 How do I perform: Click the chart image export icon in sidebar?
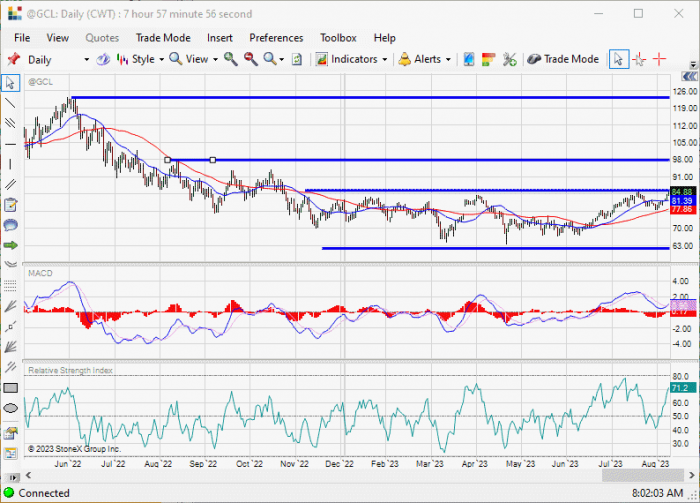10,432
